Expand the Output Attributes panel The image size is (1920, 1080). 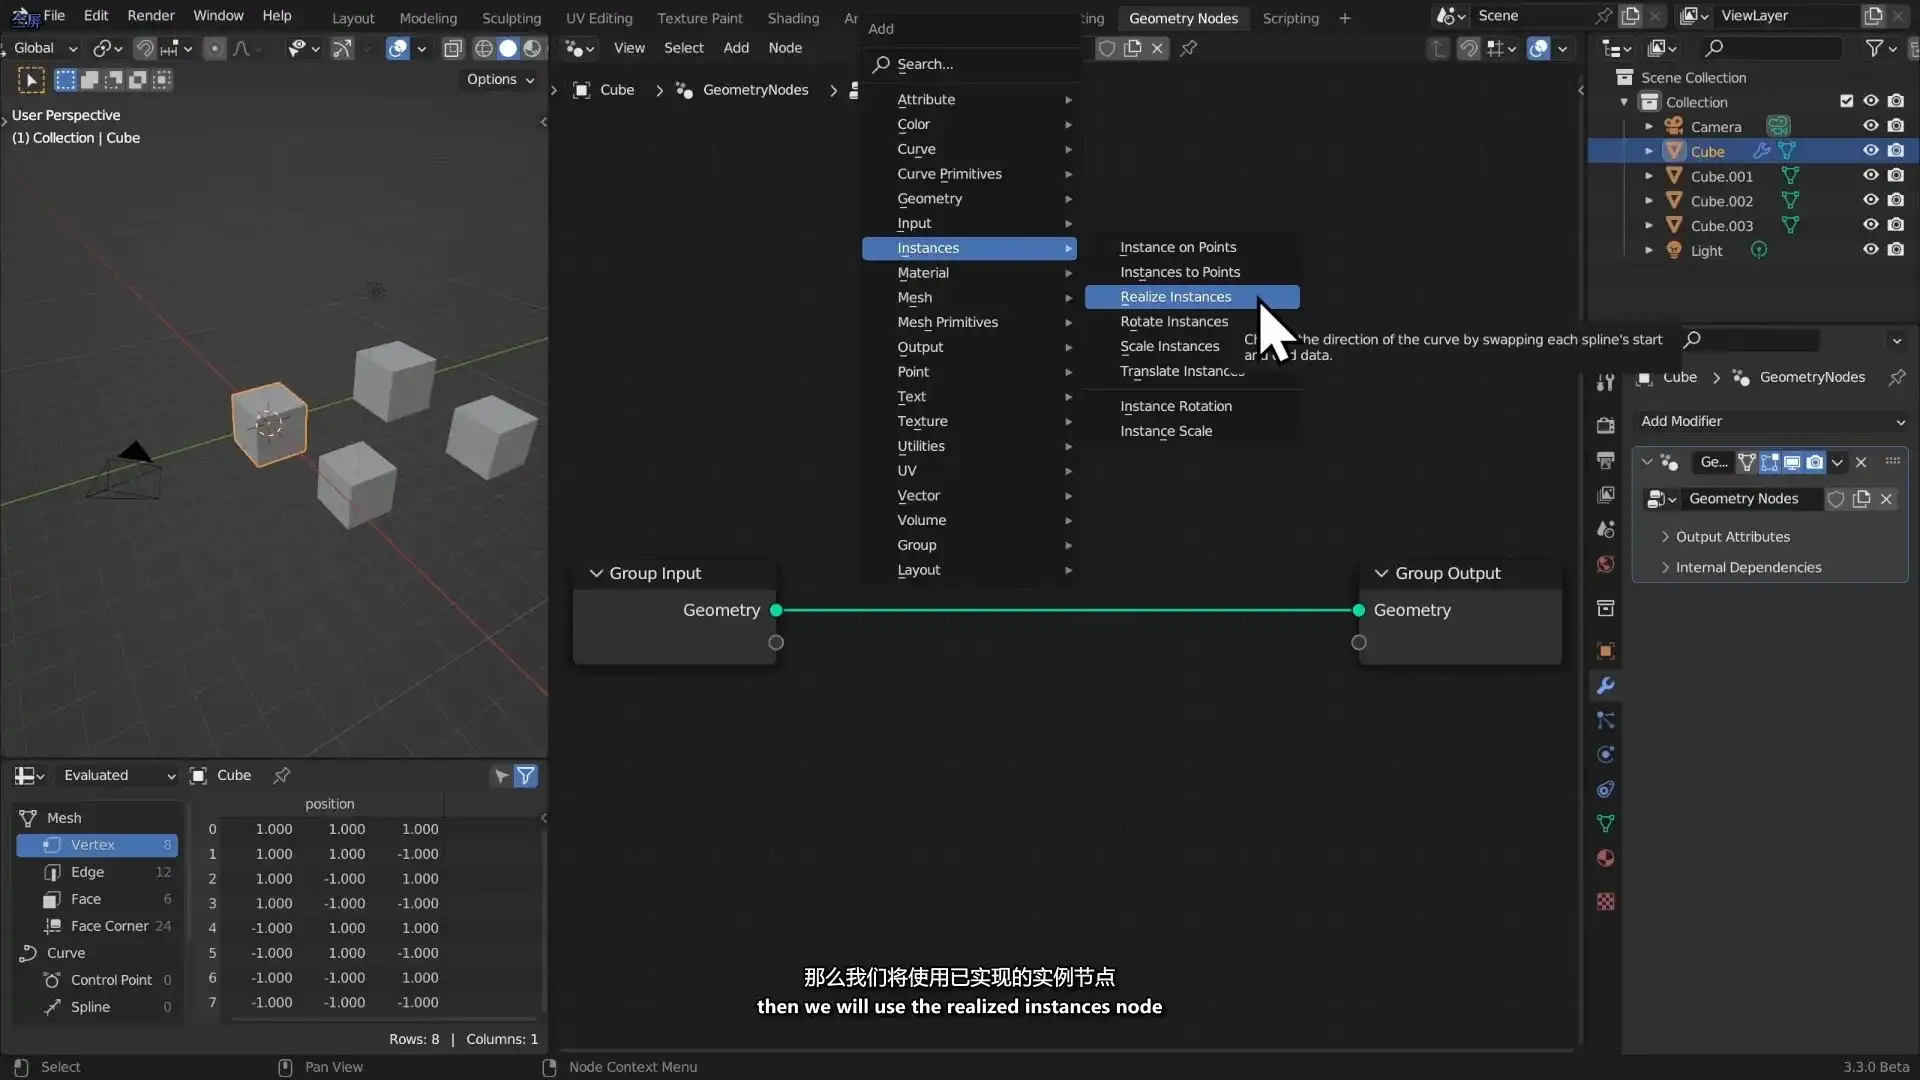tap(1732, 537)
